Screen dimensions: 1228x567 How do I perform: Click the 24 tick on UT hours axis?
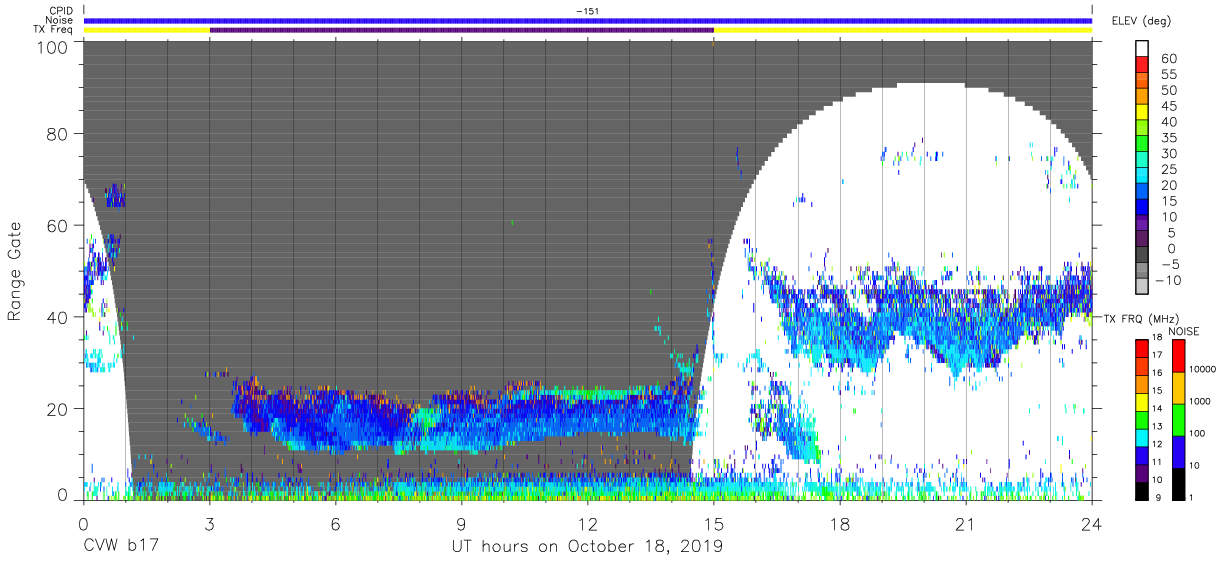(1092, 523)
